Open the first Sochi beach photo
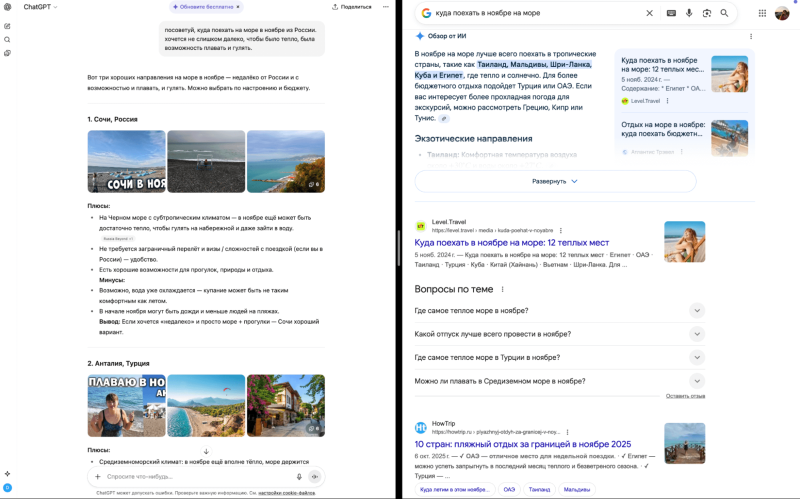The height and width of the screenshot is (499, 800). click(x=127, y=161)
